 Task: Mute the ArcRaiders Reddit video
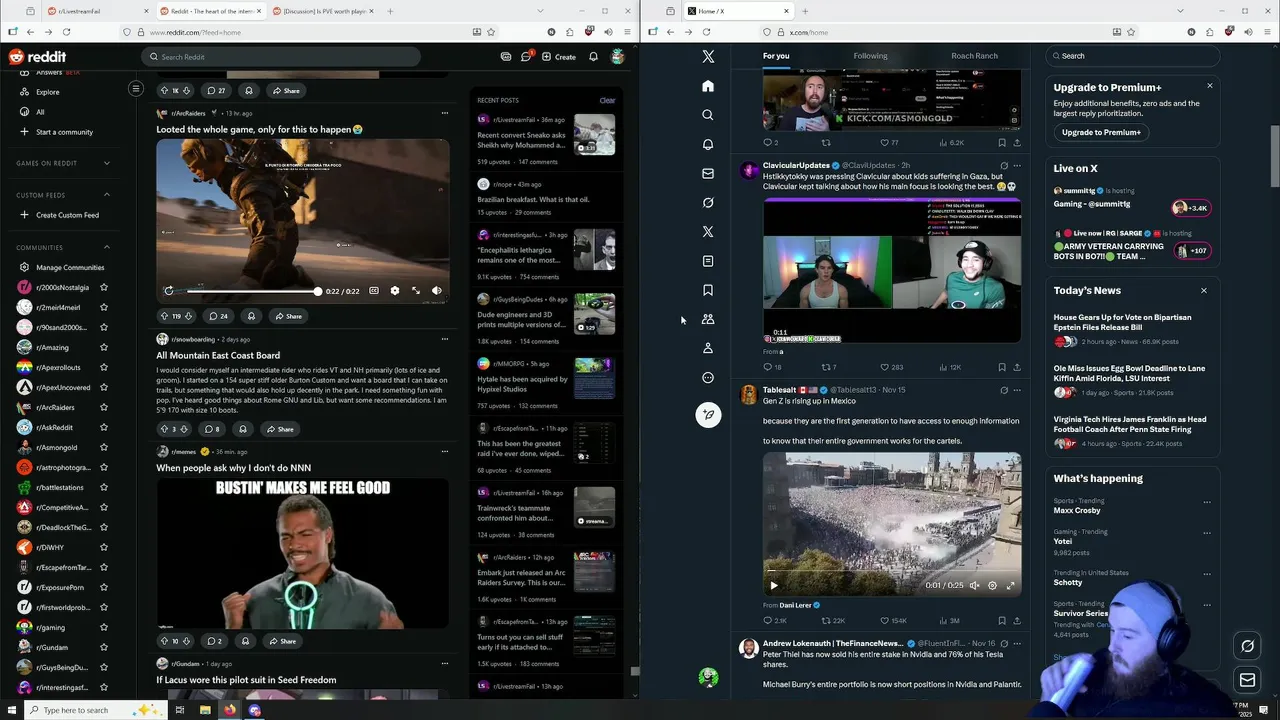click(437, 291)
